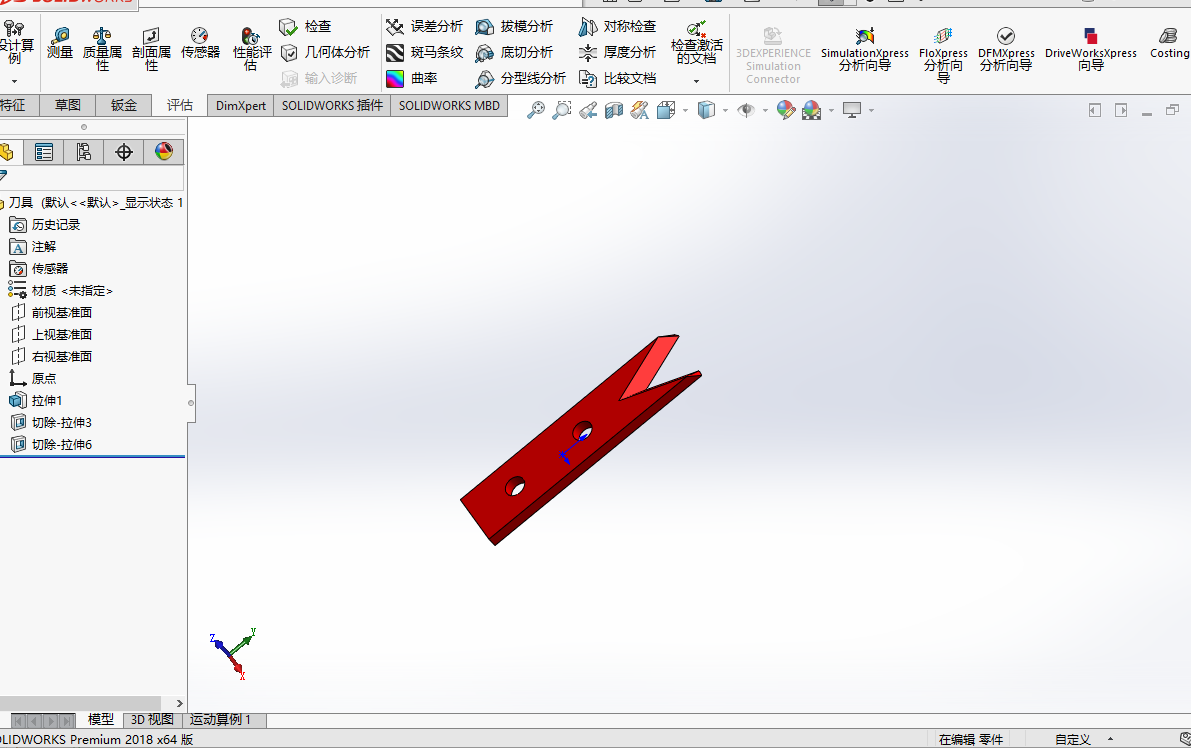The image size is (1191, 748).
Task: Select the 评估 tab
Action: pos(180,106)
